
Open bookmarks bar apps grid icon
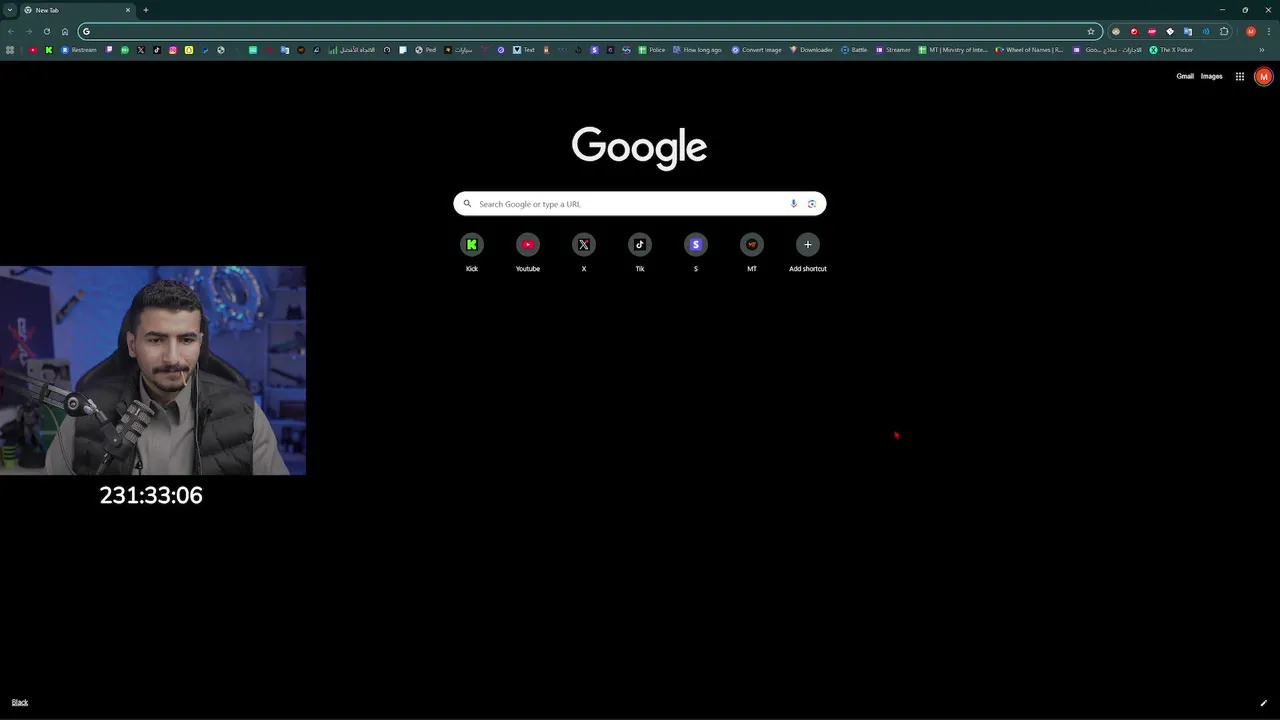tap(10, 50)
